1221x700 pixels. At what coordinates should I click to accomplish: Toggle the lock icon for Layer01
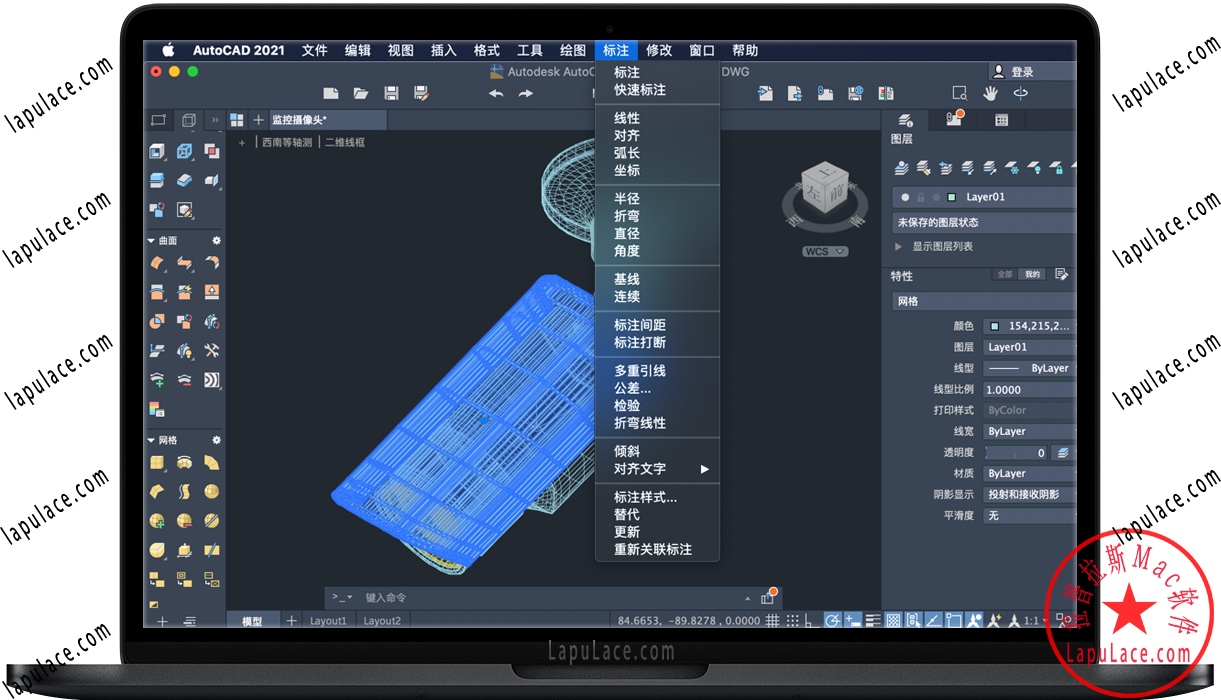(x=920, y=197)
